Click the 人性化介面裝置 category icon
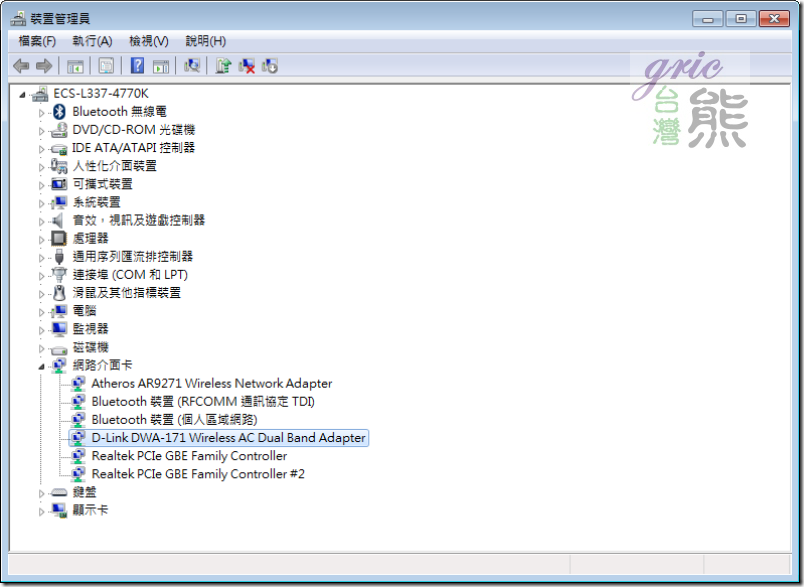Image resolution: width=804 pixels, height=587 pixels. coord(59,166)
